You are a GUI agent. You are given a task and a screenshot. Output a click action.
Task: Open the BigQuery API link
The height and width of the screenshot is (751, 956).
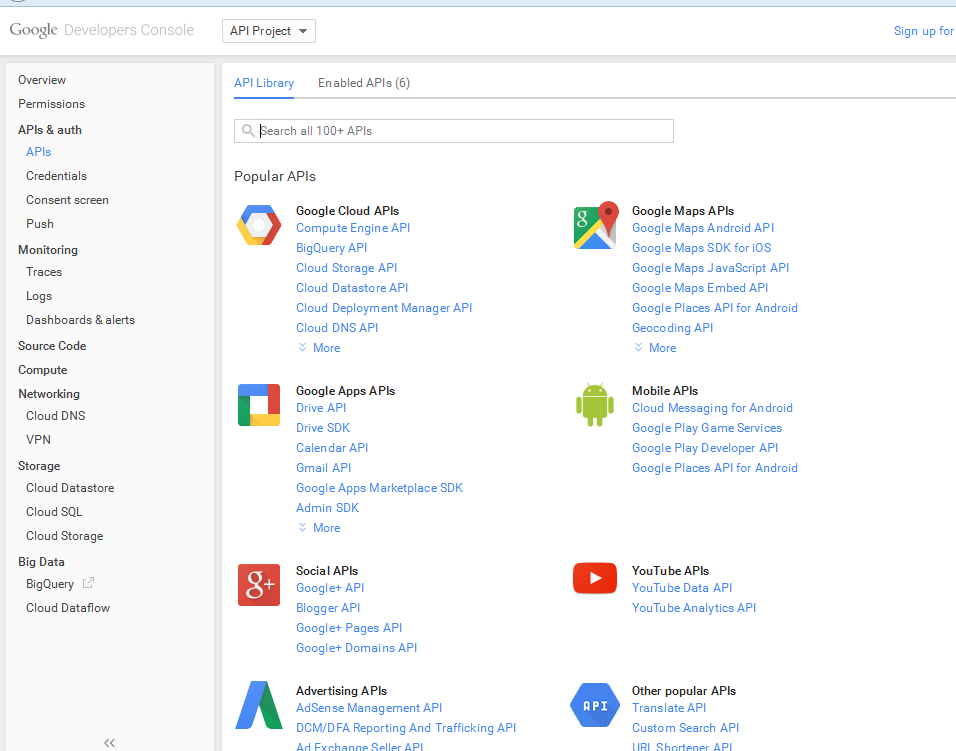tap(332, 248)
